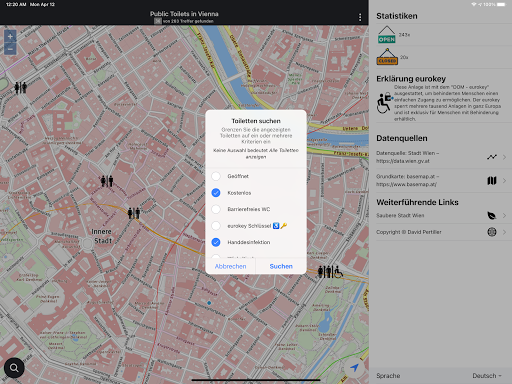Toggle the partially visible checkbox below Handdesinfektion
Viewport: 512px width, 384px height.
point(216,257)
